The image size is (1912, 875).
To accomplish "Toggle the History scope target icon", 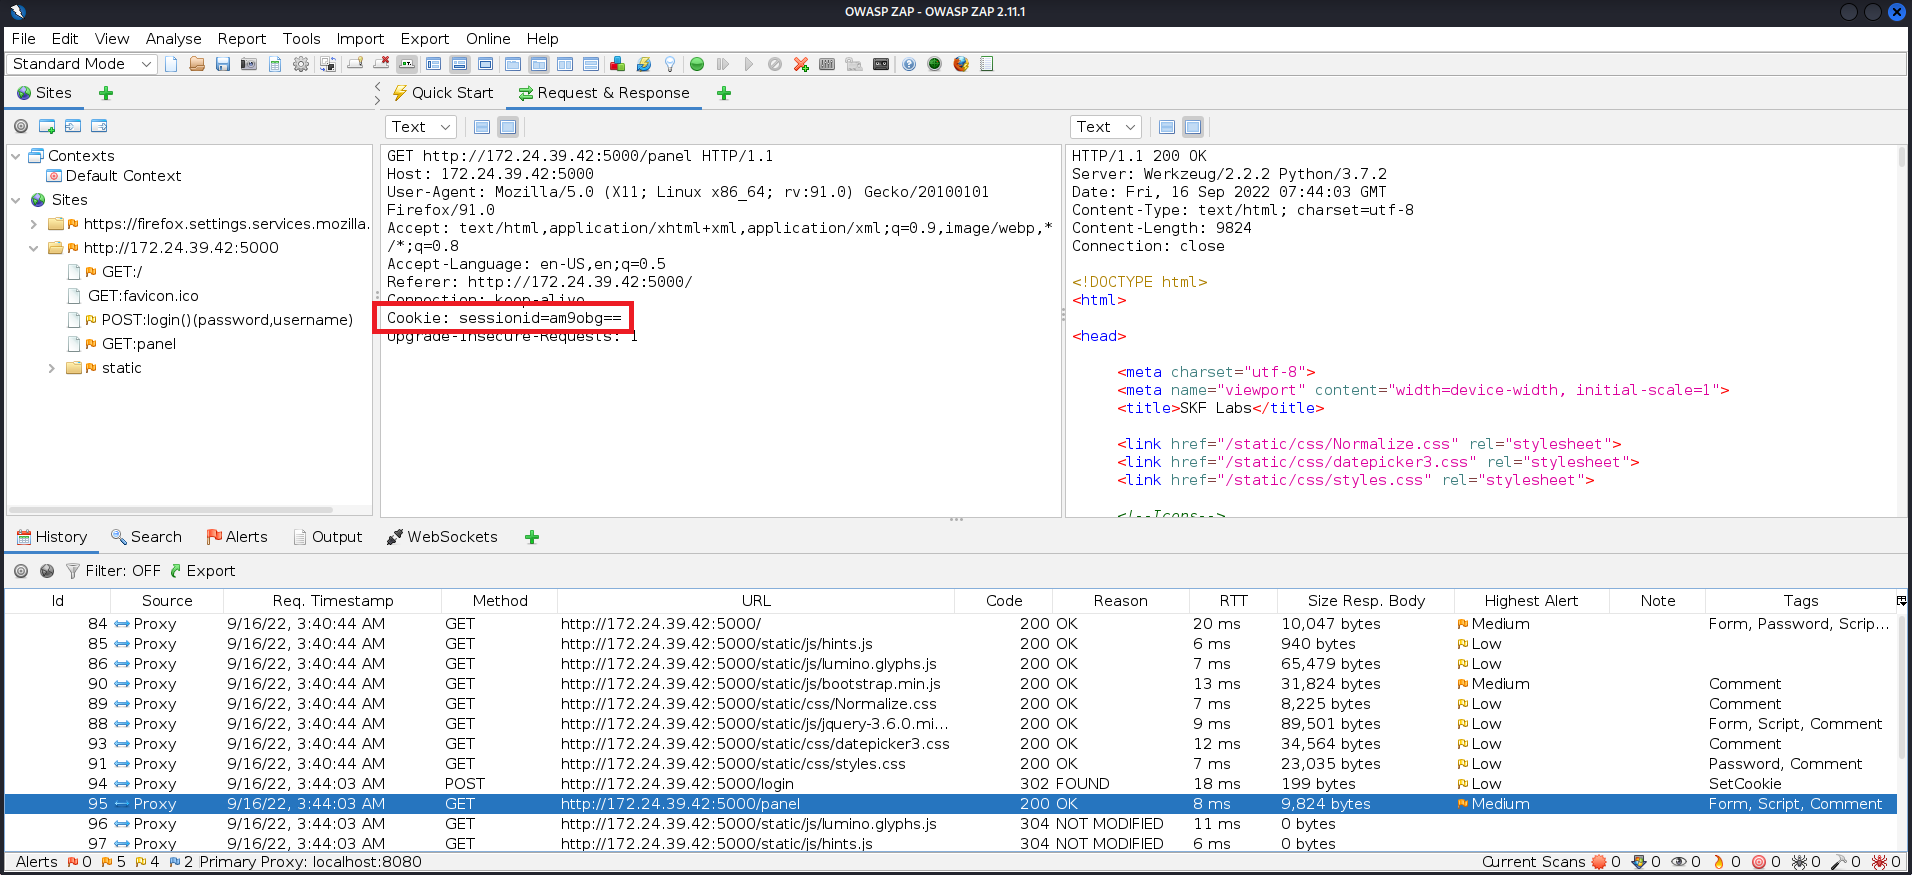I will (21, 571).
